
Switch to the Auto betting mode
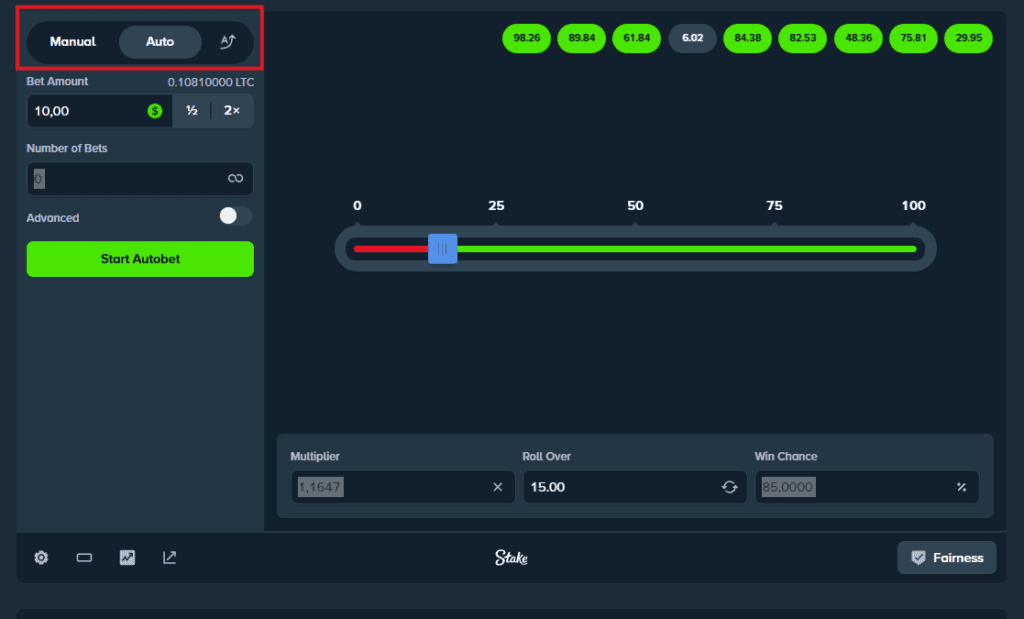(x=158, y=42)
